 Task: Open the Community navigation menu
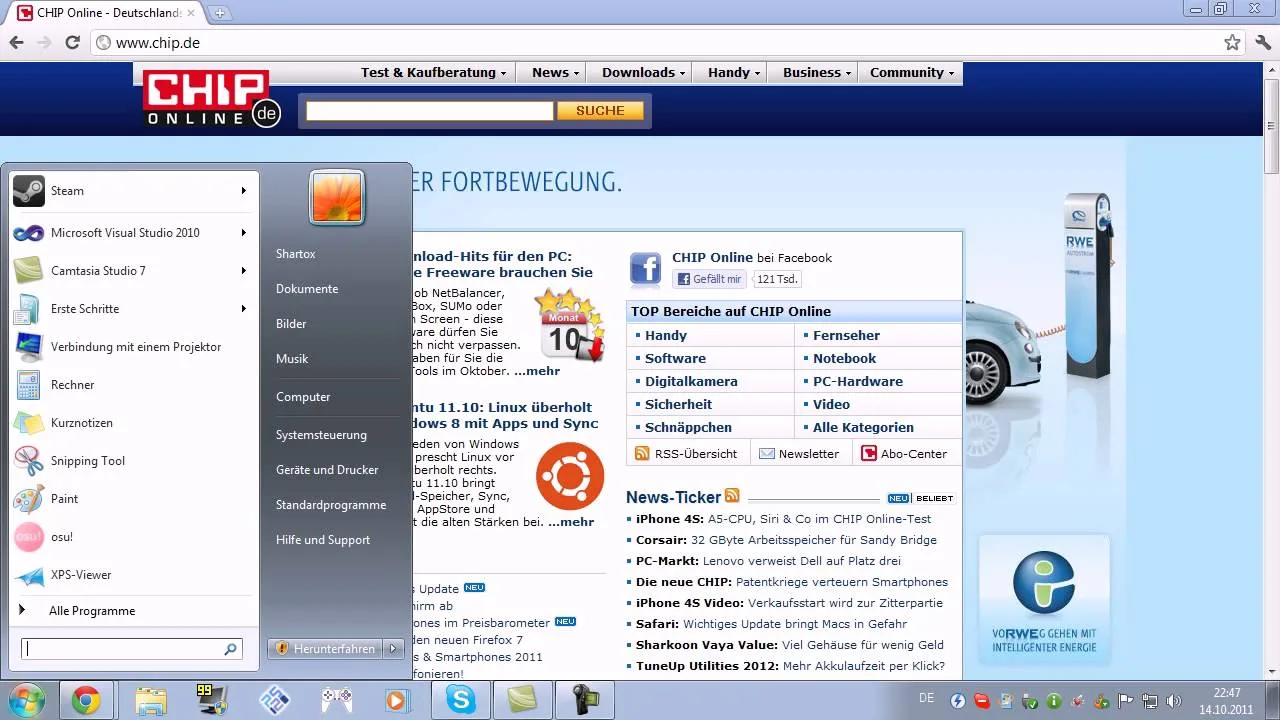coord(911,72)
